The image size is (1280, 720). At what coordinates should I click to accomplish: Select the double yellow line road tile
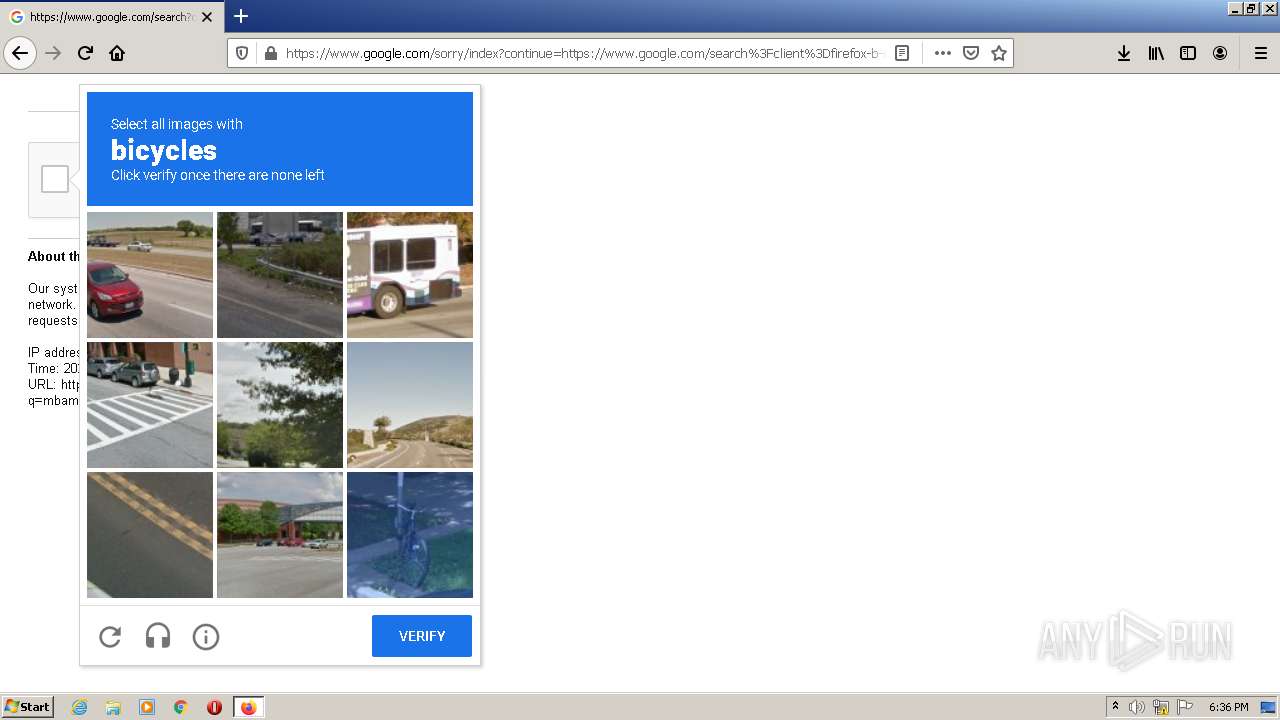pyautogui.click(x=150, y=535)
